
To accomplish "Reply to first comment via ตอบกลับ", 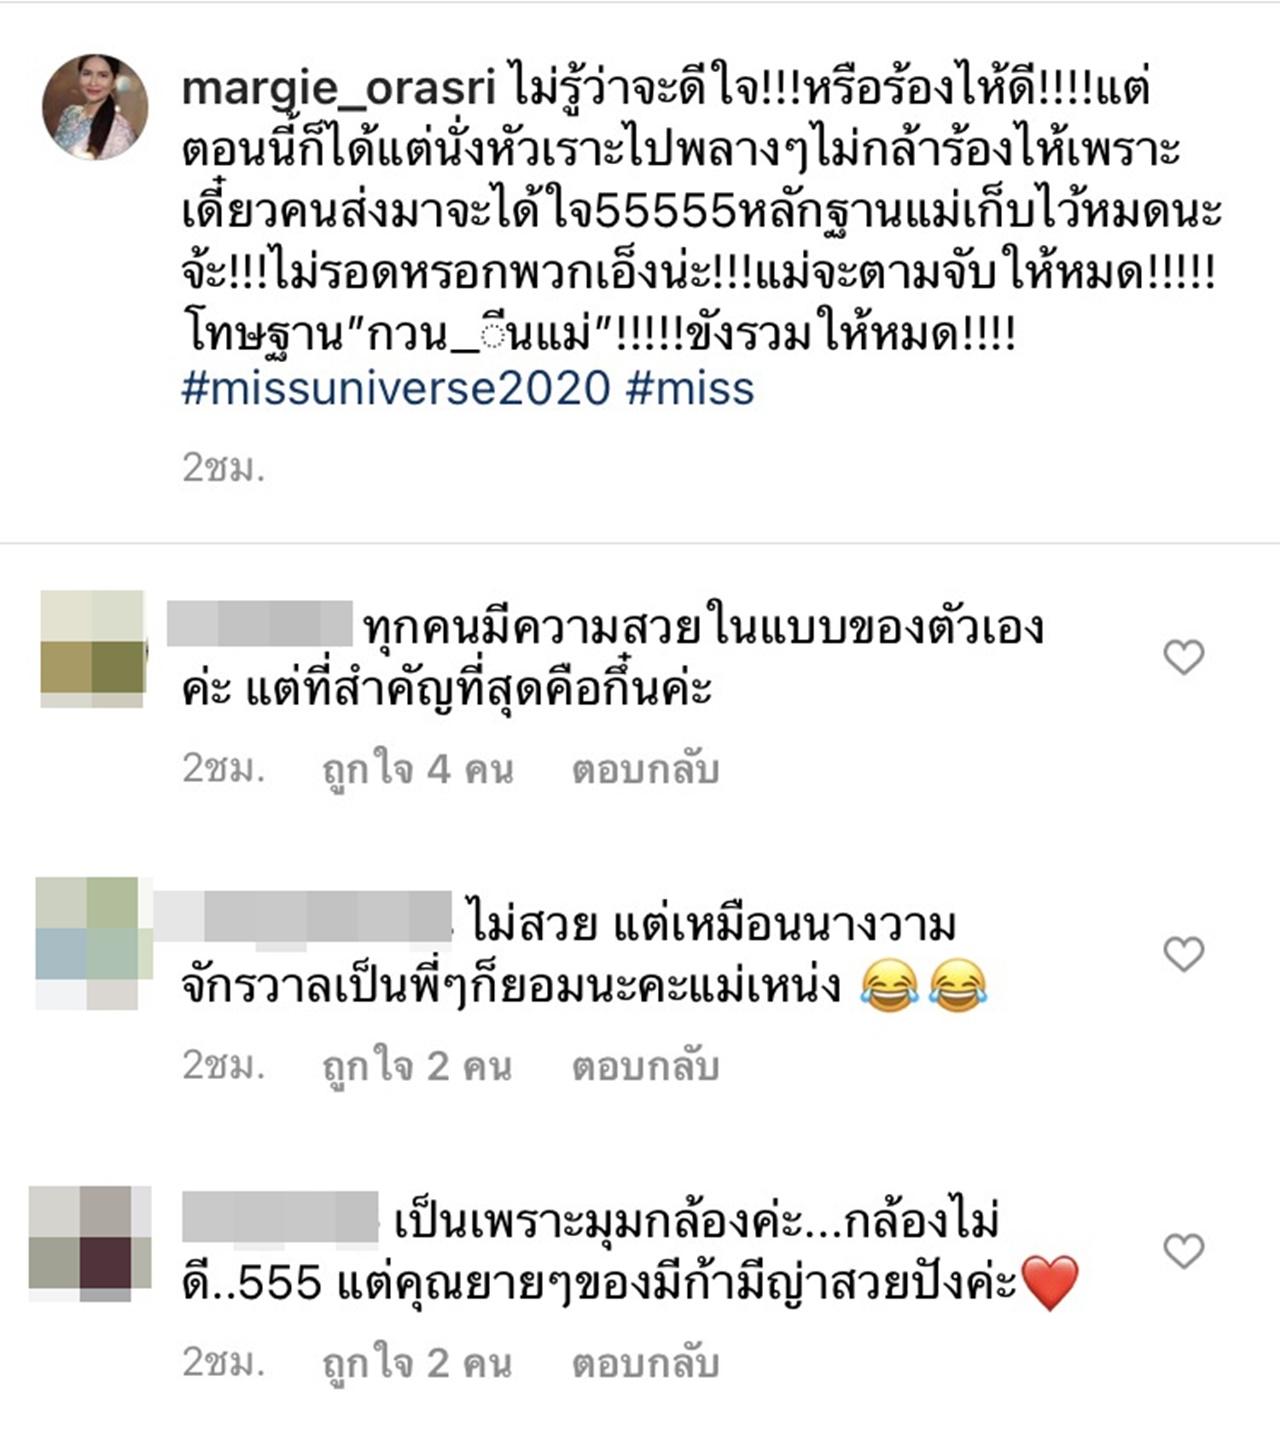I will pyautogui.click(x=645, y=770).
